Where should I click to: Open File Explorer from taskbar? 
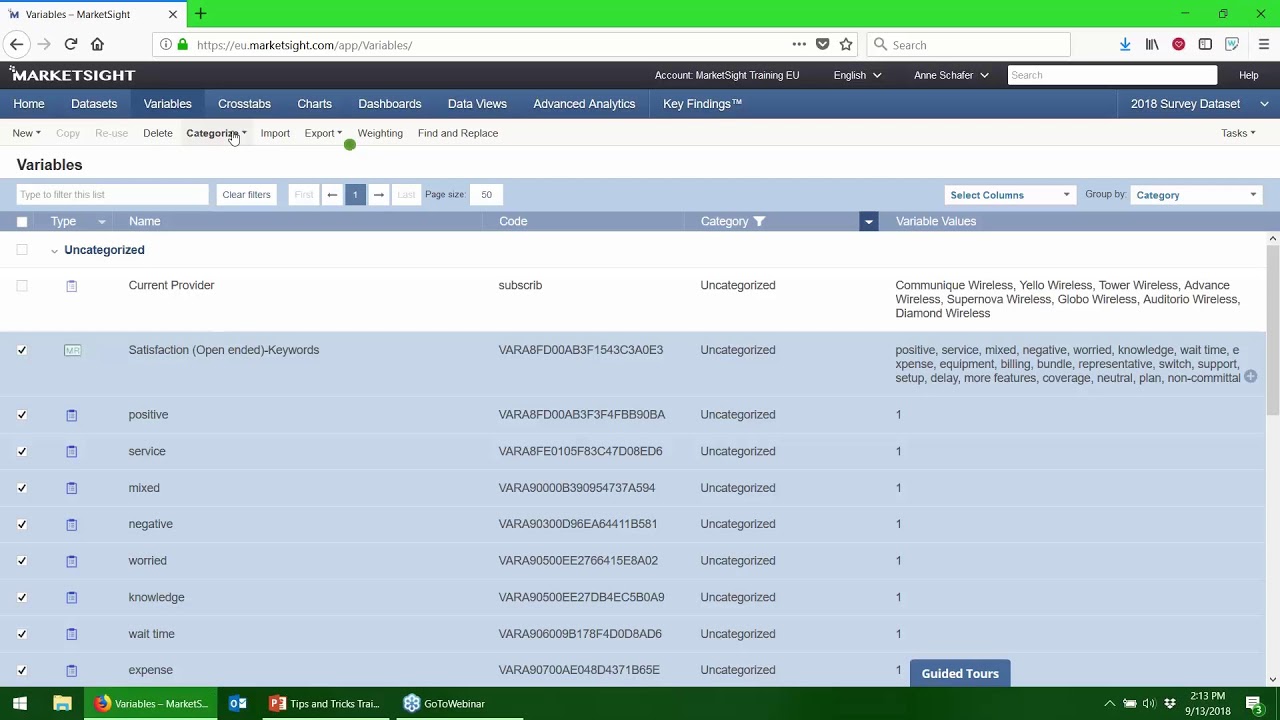[62, 704]
